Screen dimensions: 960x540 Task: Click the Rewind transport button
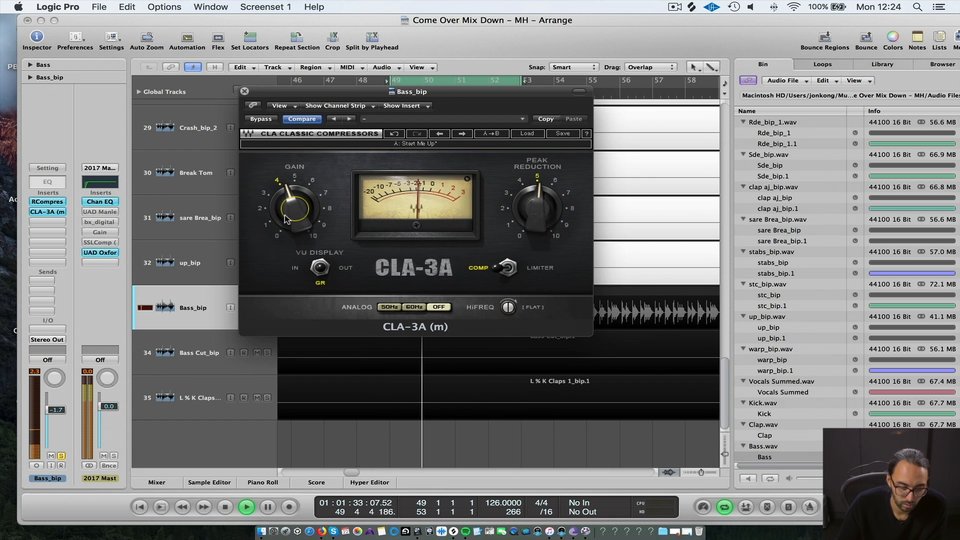182,507
